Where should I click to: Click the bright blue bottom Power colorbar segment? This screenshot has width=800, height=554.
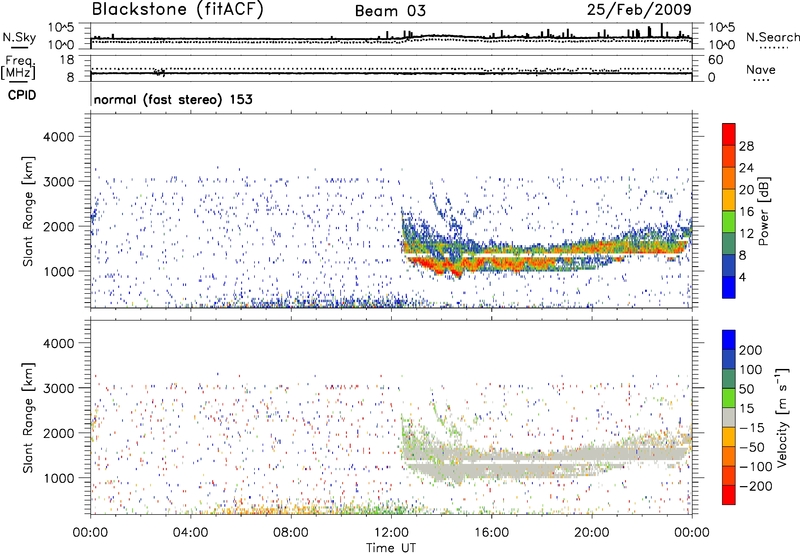point(729,287)
